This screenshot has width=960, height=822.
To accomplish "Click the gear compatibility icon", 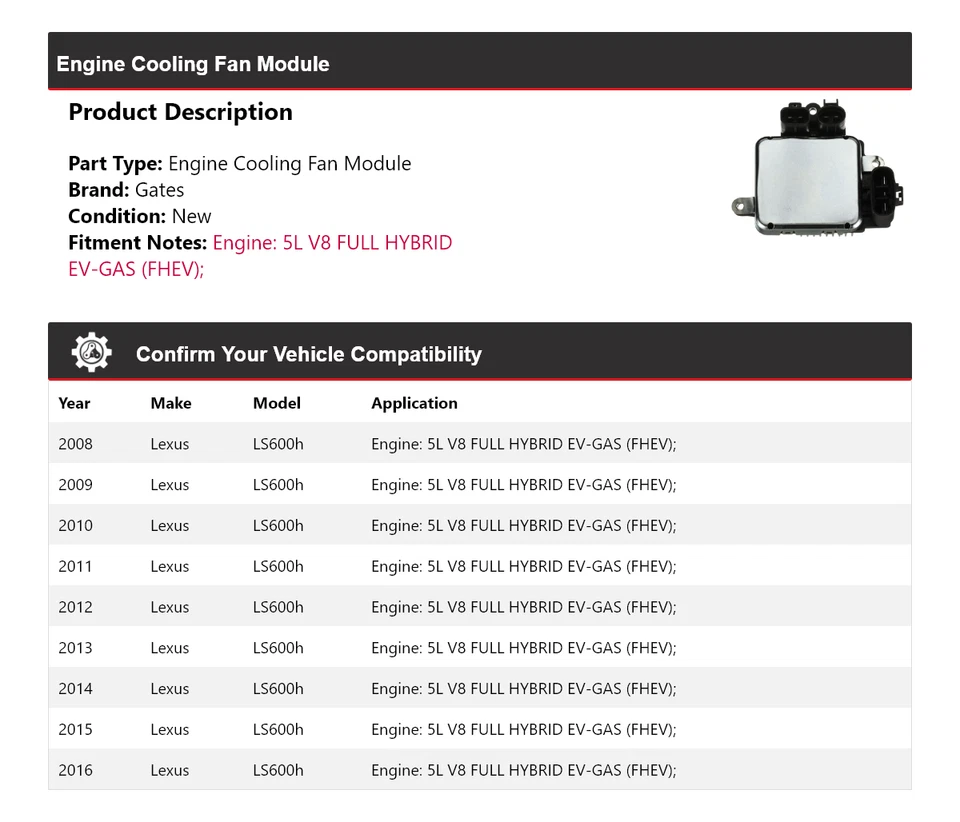I will coord(91,353).
